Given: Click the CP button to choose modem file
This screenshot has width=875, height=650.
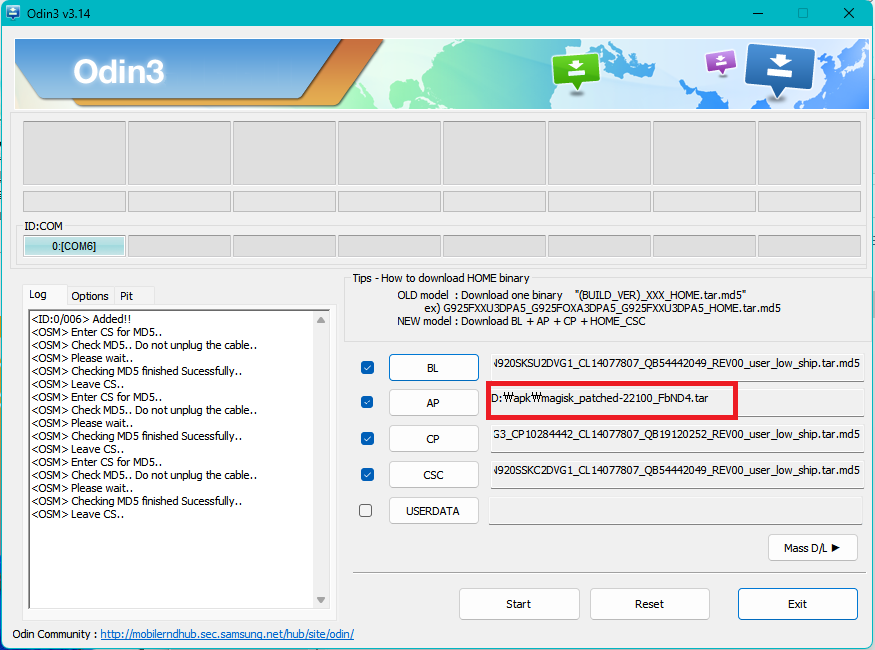Looking at the screenshot, I should click(x=434, y=439).
